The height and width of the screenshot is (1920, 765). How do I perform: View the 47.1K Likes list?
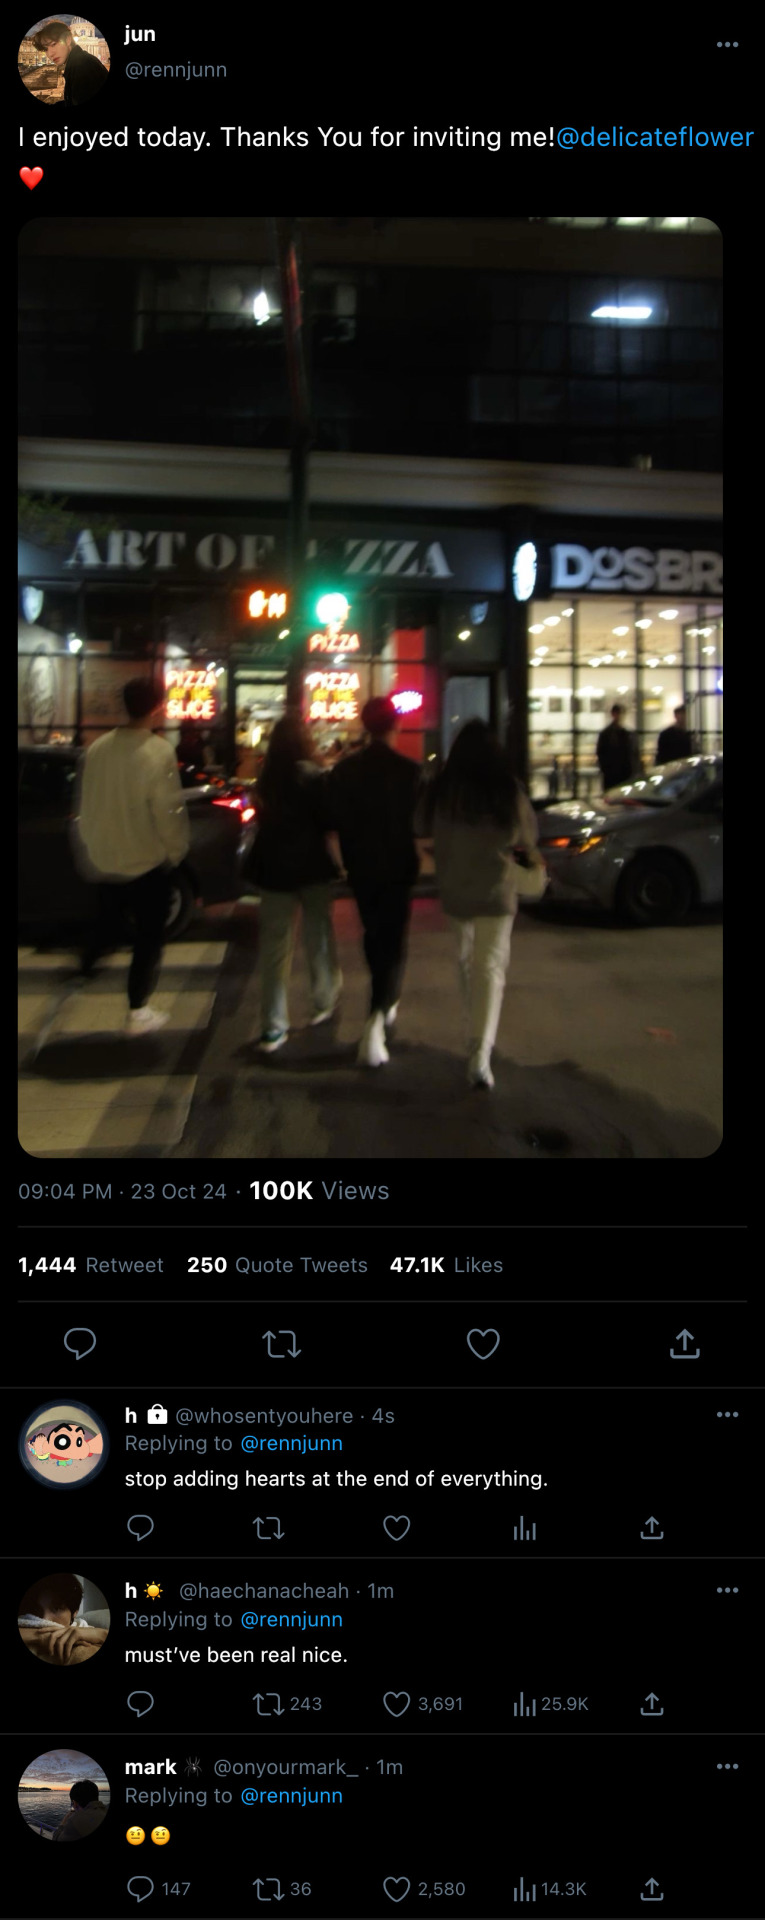446,1265
